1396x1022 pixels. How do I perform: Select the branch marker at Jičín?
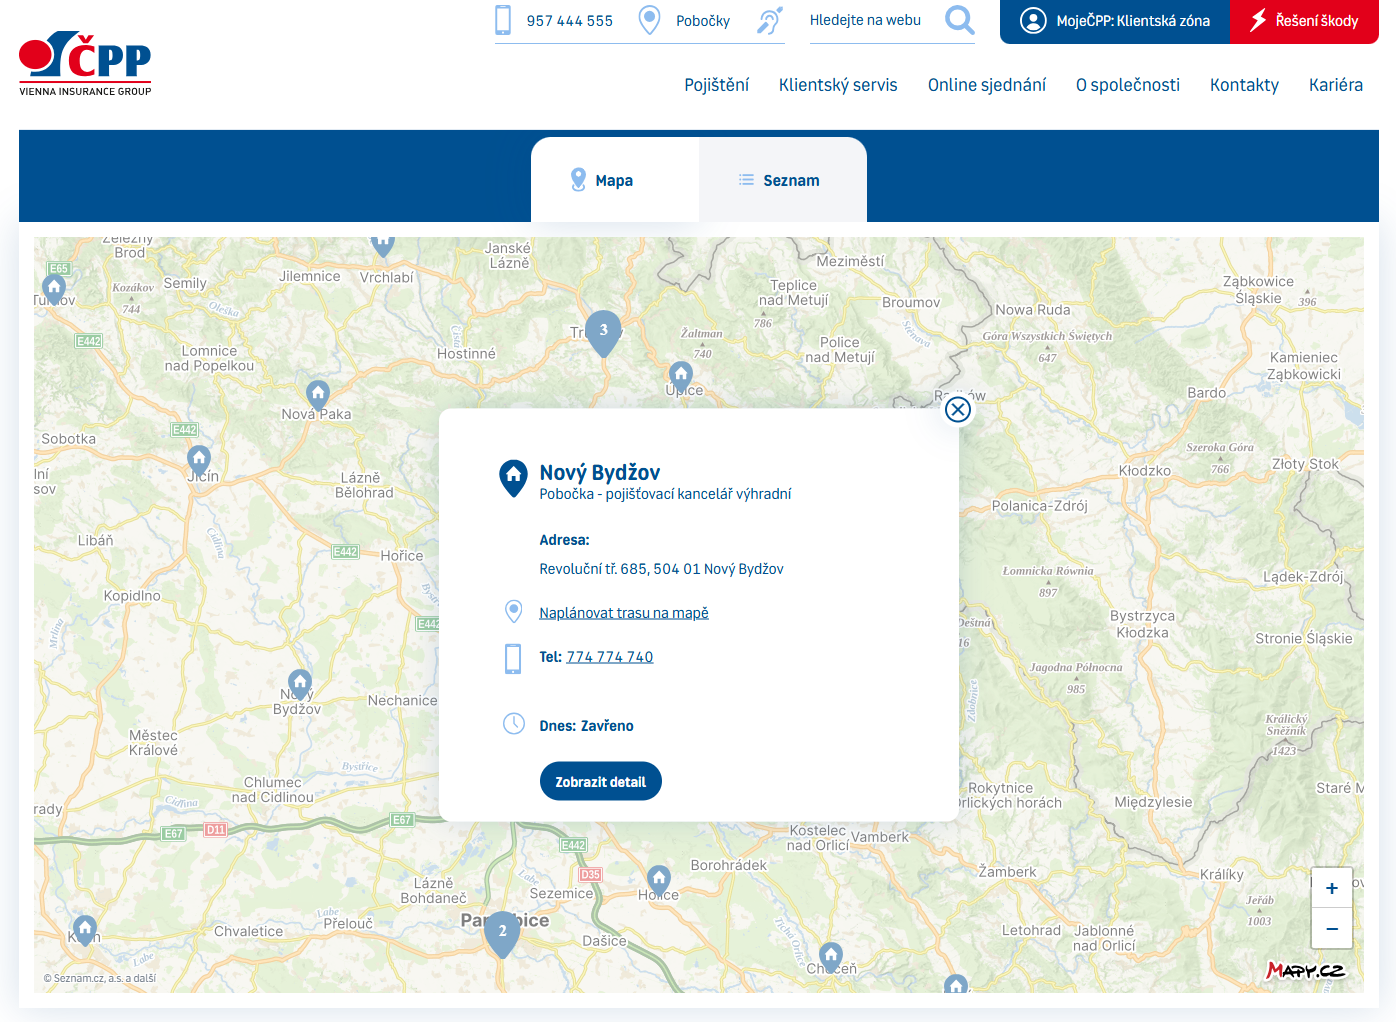tap(199, 461)
